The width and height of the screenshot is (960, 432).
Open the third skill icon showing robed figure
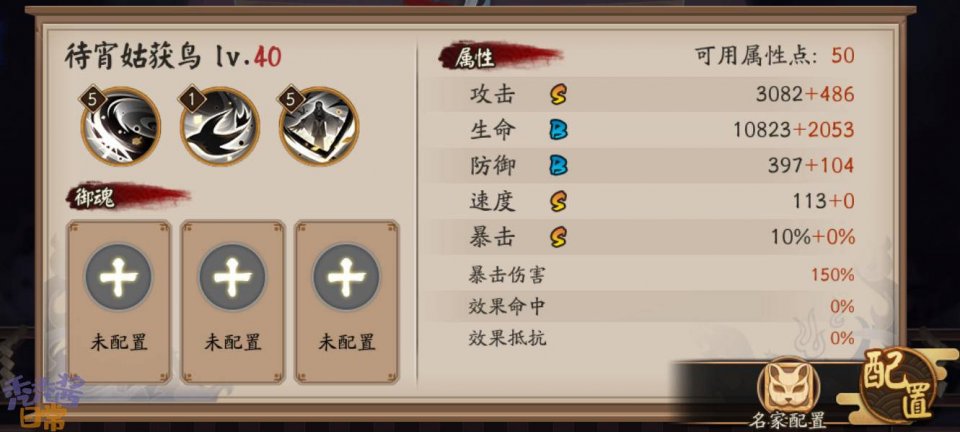[319, 127]
